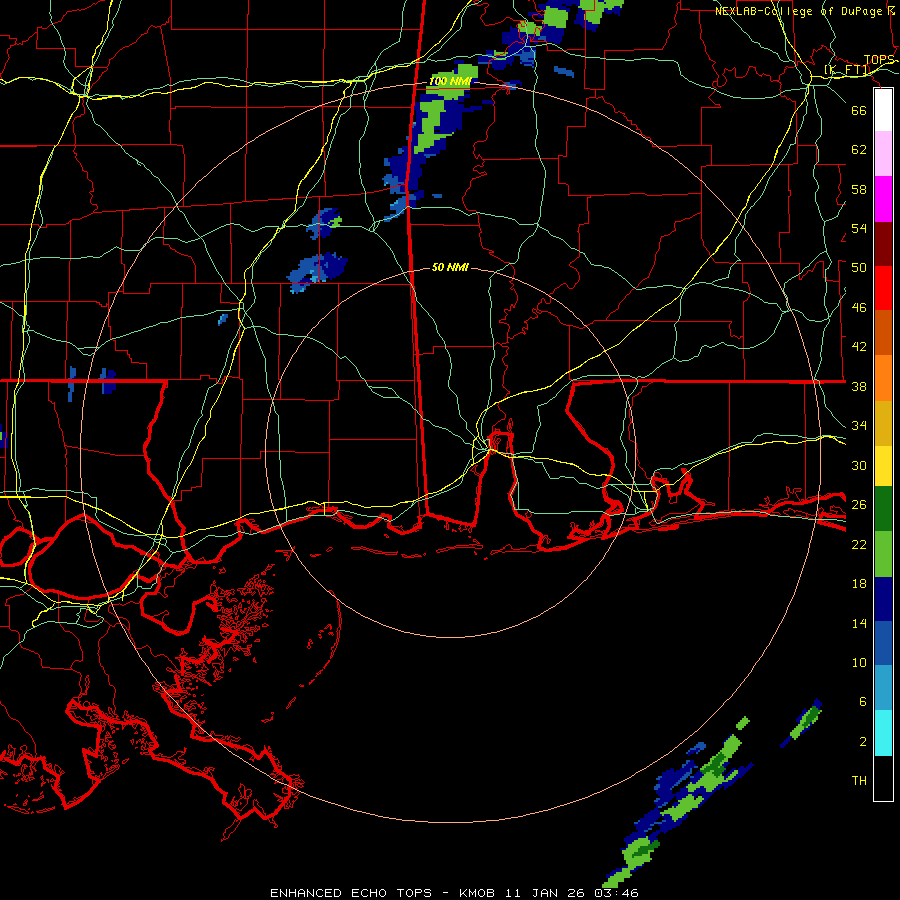
Task: Click the '66' legend value
Action: 859,110
